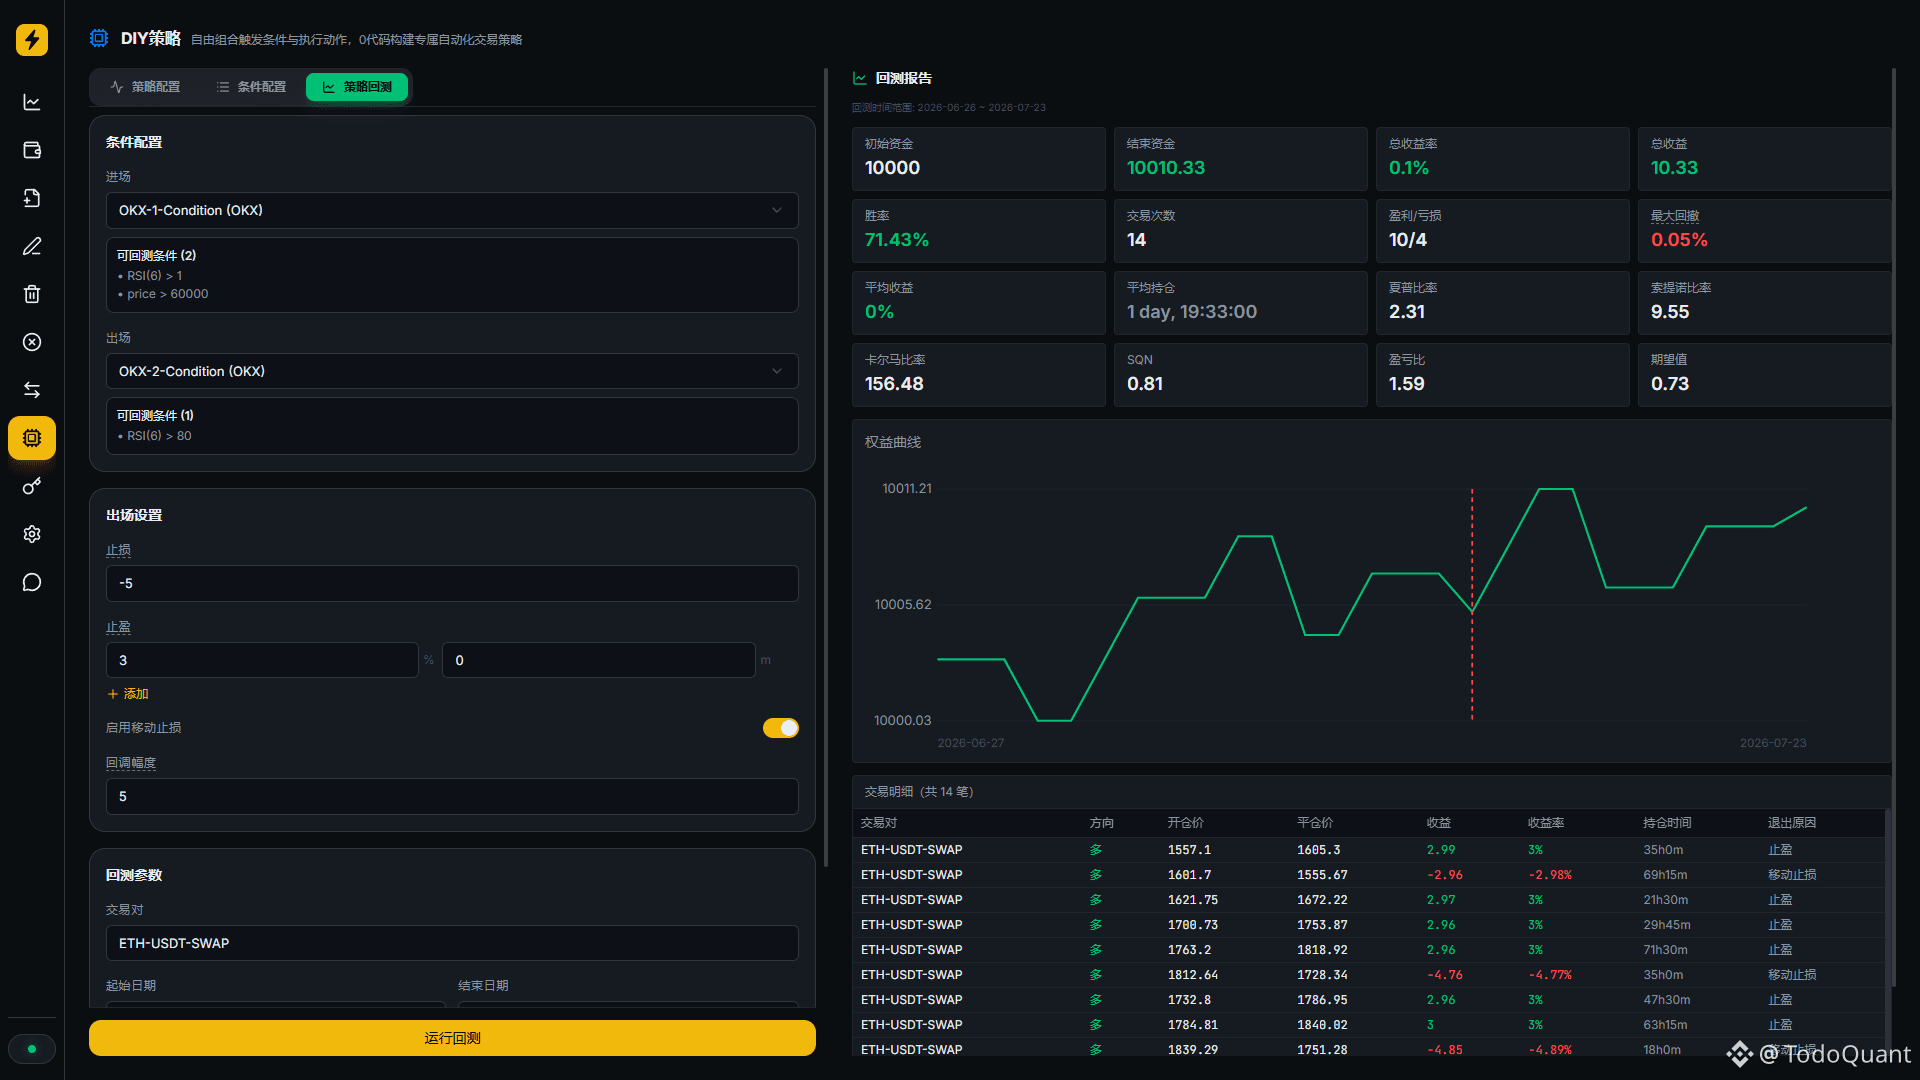Screen dimensions: 1920x1080
Task: Click the 止损 stop-loss input field
Action: click(452, 583)
